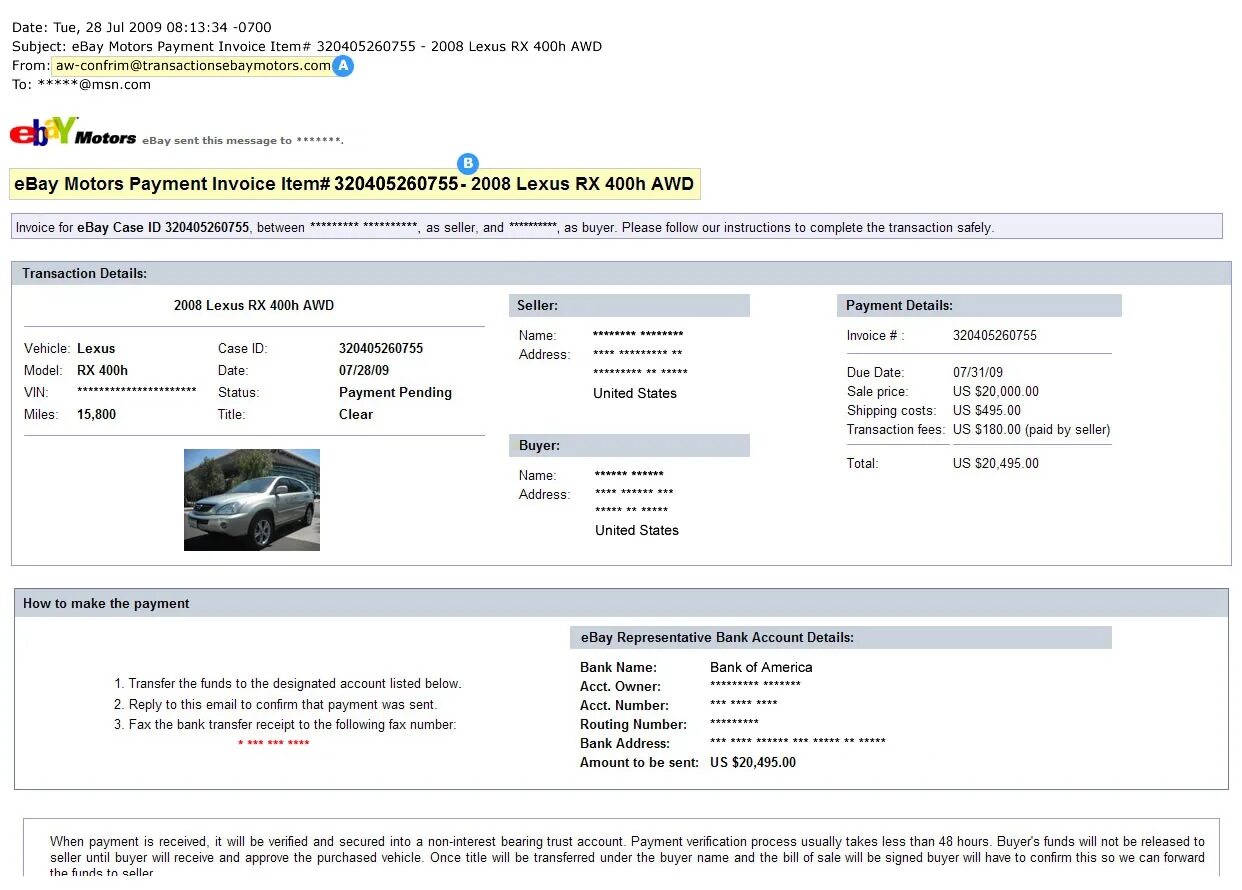Image resolution: width=1242 pixels, height=890 pixels.
Task: Click Case ID value 320405260755 in details
Action: pyautogui.click(x=381, y=349)
